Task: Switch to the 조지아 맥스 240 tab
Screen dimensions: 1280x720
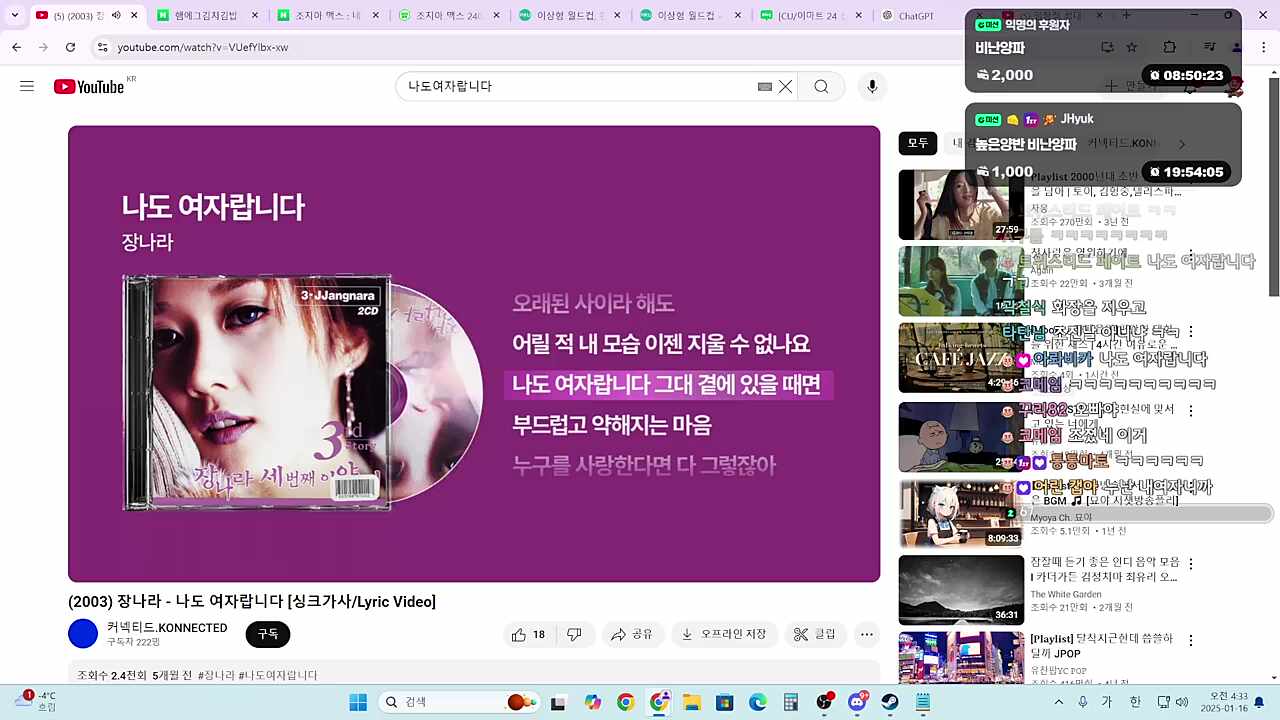Action: click(x=447, y=16)
